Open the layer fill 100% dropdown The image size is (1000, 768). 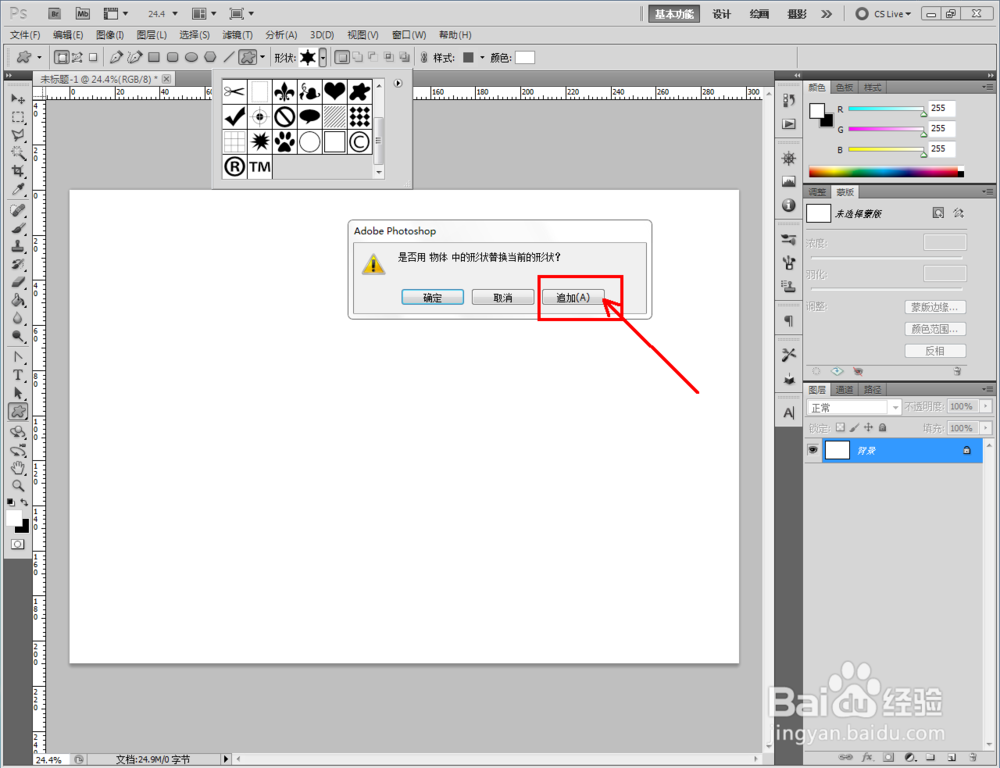coord(987,428)
